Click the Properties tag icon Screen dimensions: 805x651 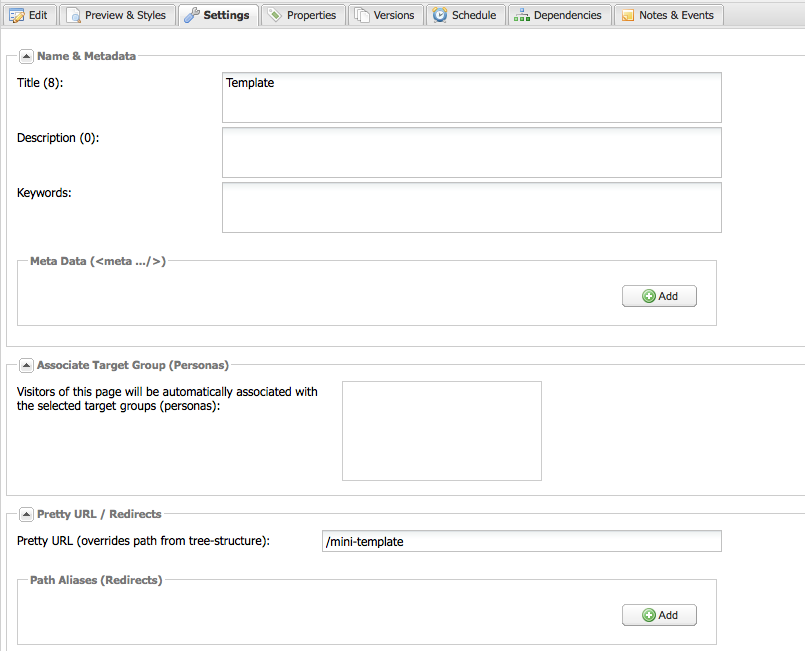point(274,15)
